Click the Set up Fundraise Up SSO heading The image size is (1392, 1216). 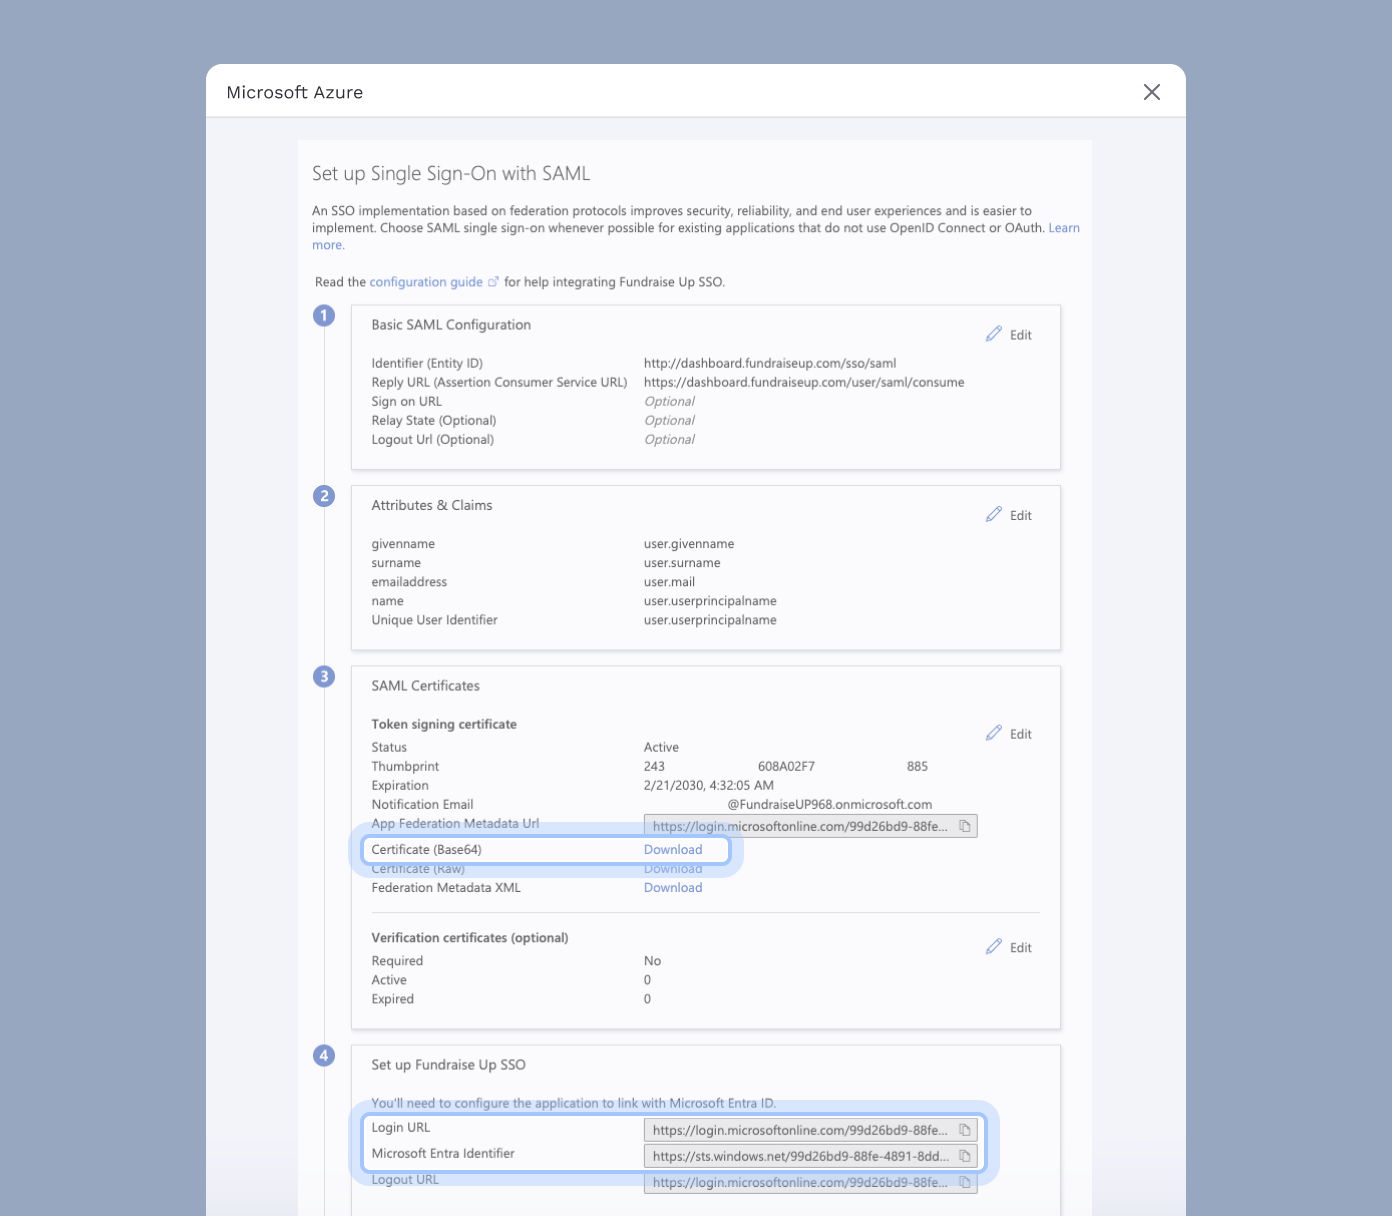coord(448,1065)
